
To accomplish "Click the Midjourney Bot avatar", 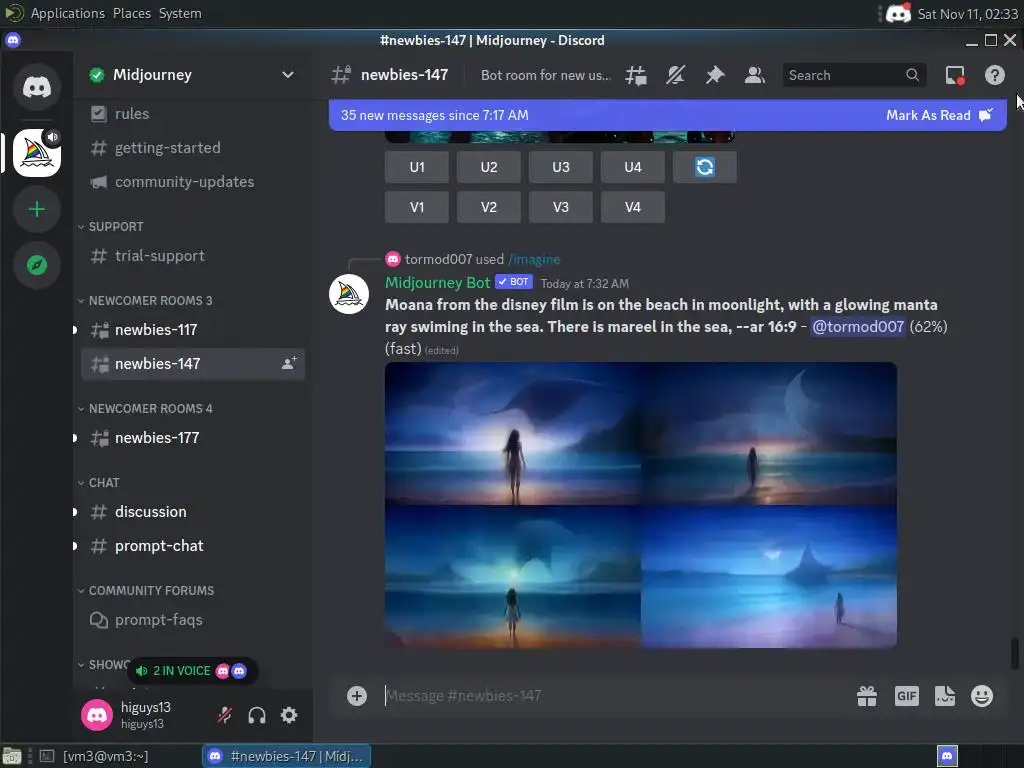I will click(x=349, y=294).
